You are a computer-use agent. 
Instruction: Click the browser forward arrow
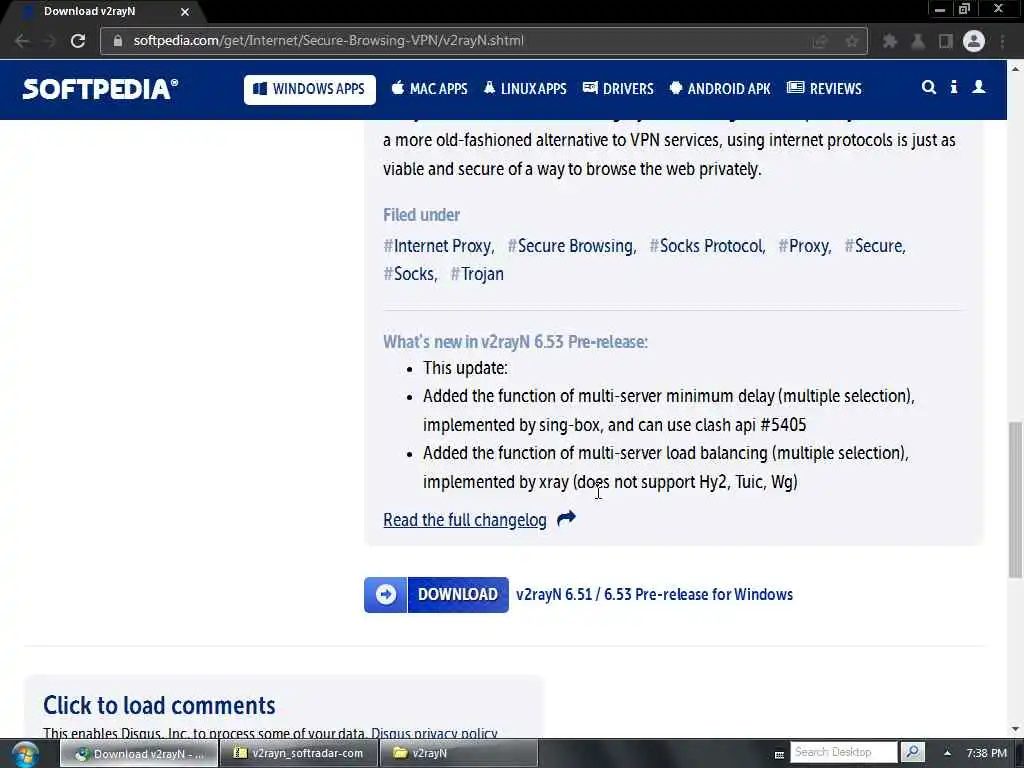click(x=50, y=40)
